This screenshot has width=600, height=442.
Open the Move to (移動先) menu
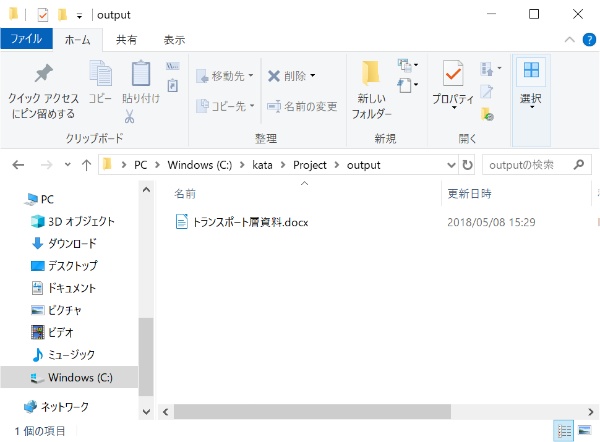click(225, 76)
